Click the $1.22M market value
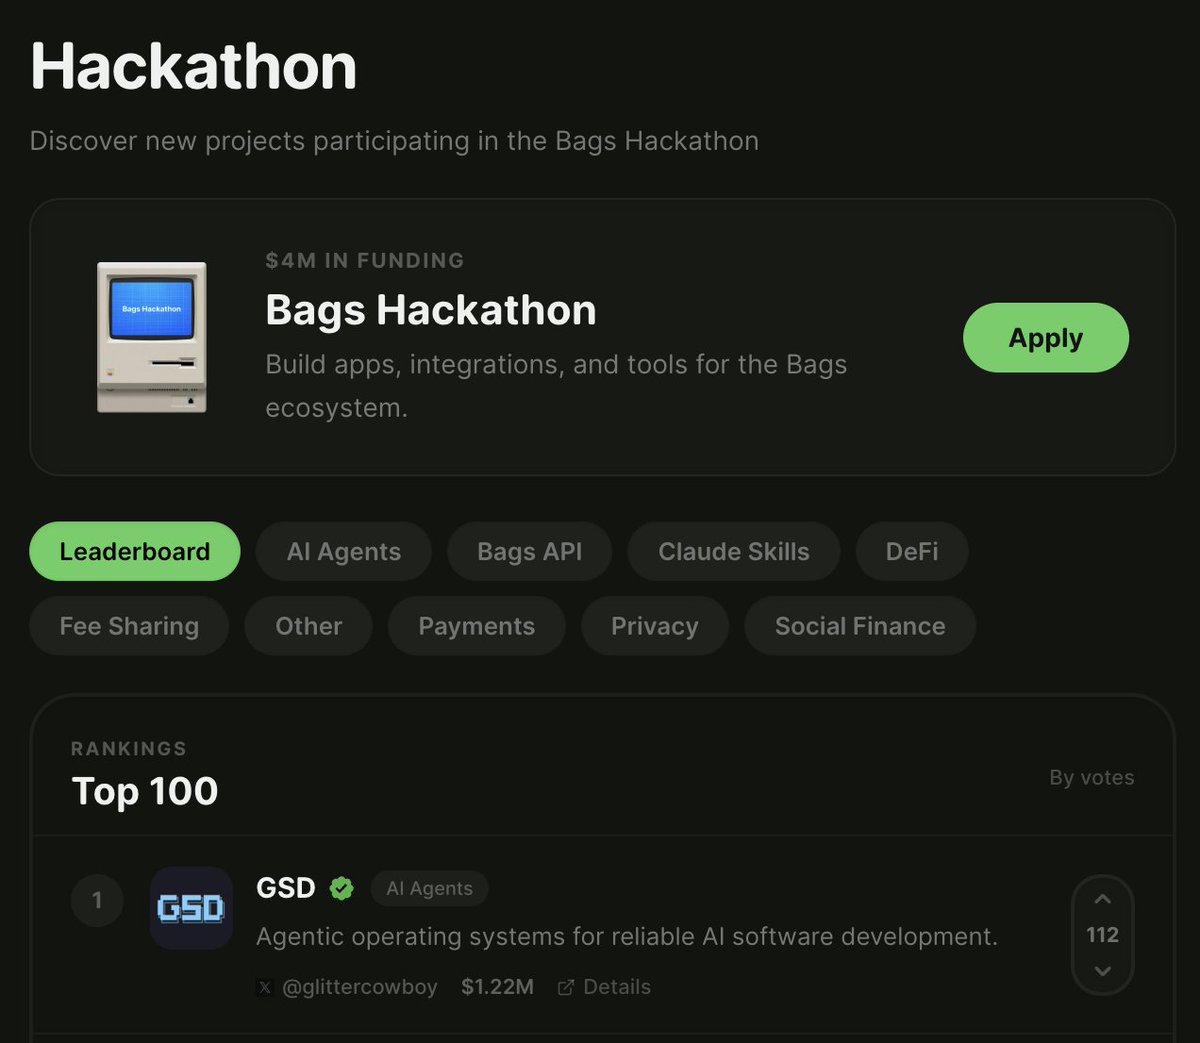 click(x=497, y=987)
